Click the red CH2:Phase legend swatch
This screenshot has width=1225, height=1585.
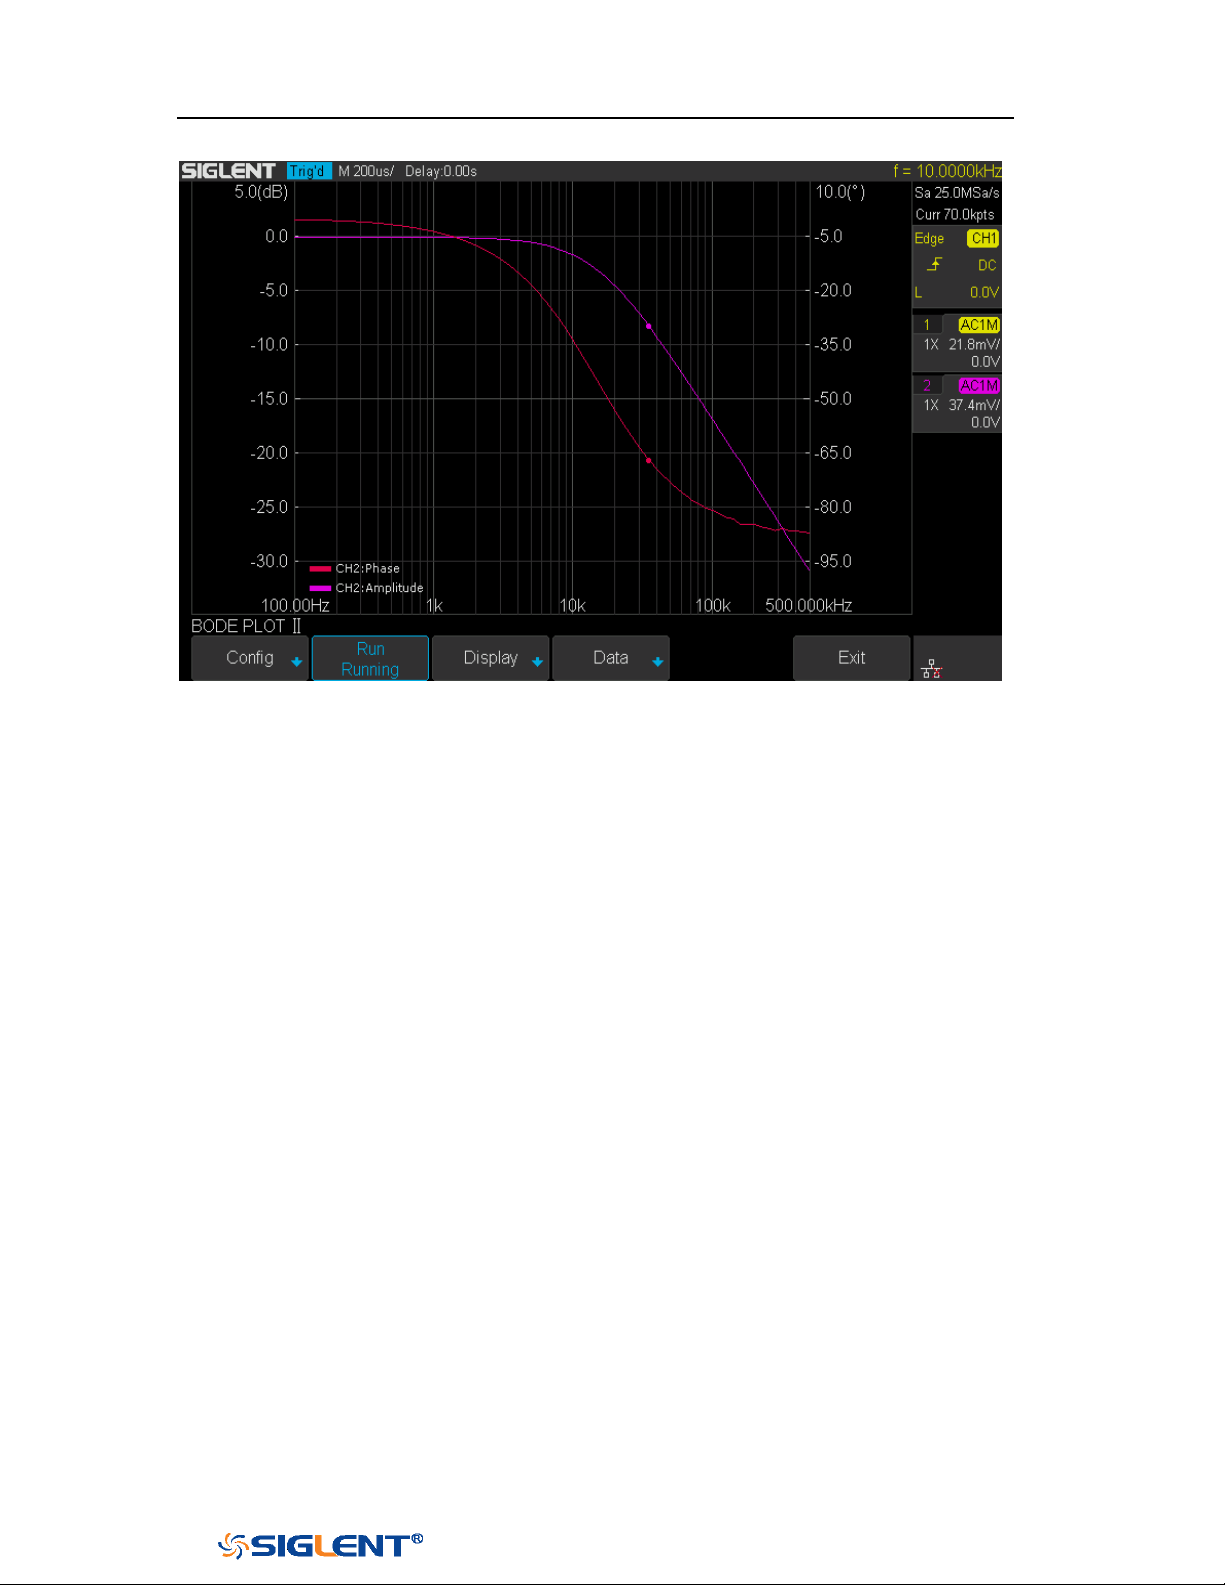click(x=320, y=568)
